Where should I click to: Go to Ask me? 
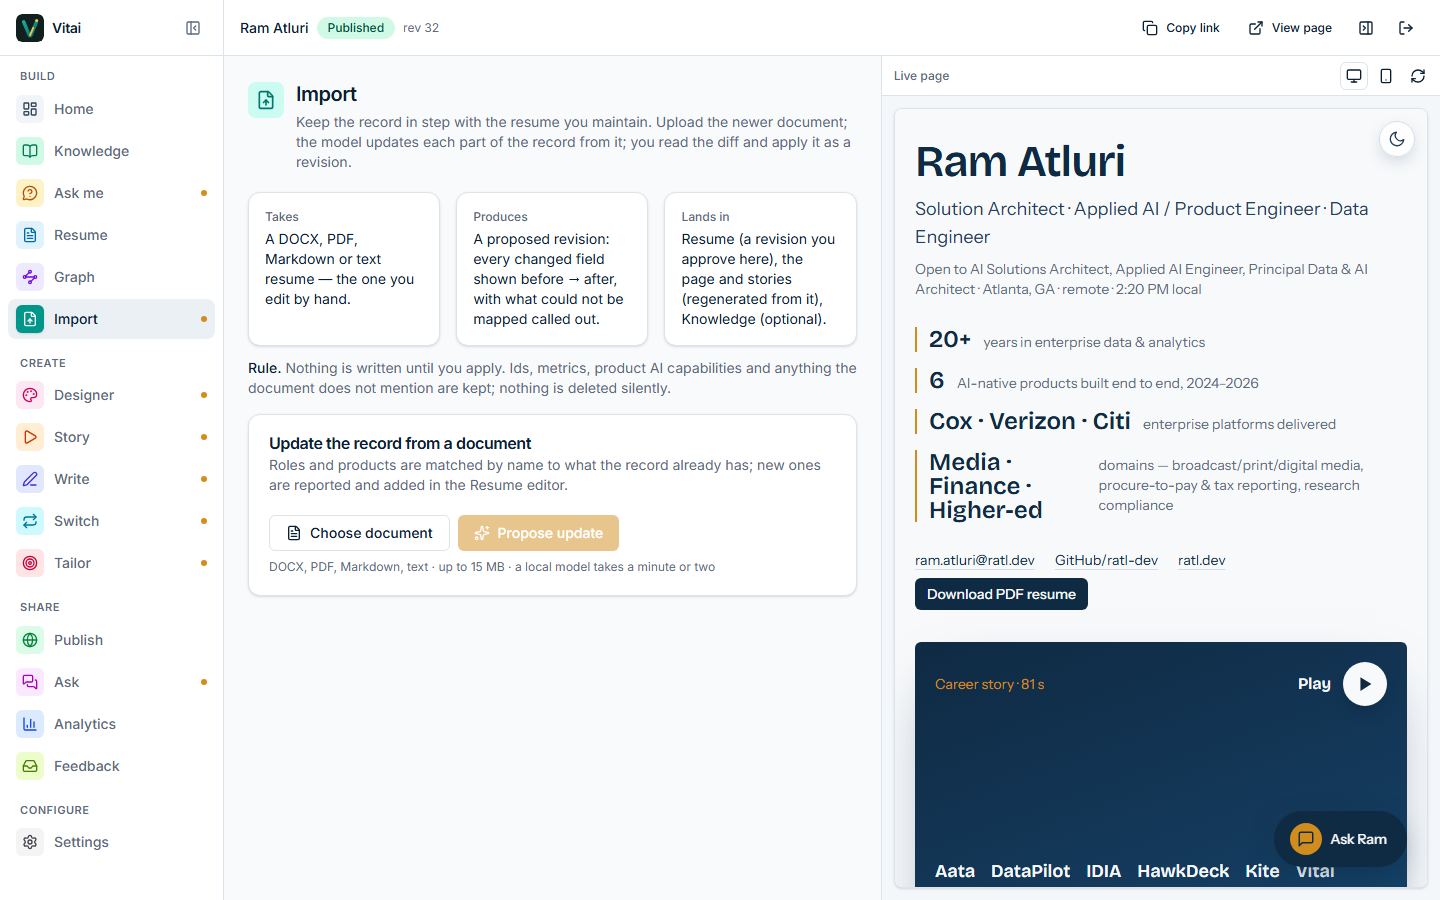click(111, 193)
